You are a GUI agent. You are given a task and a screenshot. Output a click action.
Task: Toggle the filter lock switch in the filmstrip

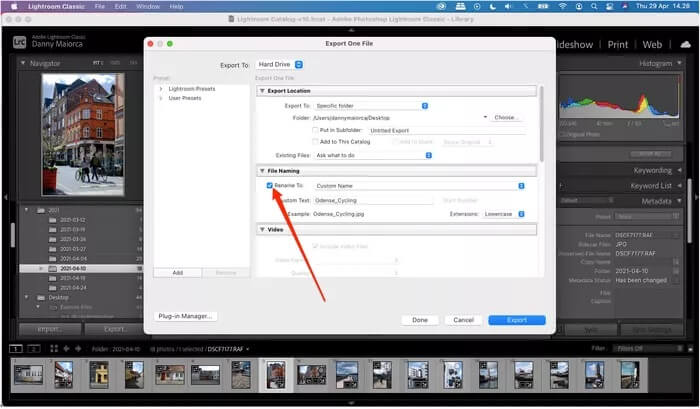[x=690, y=349]
